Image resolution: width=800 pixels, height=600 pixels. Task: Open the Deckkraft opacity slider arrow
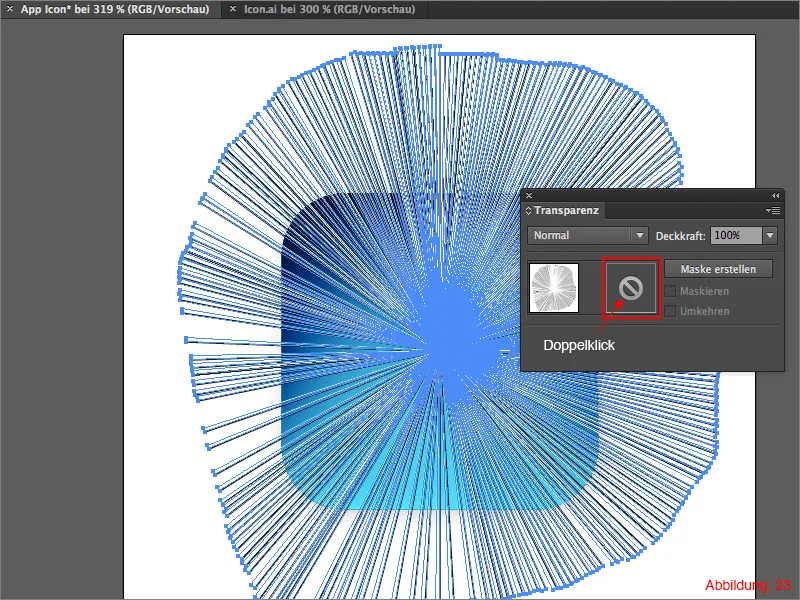770,235
